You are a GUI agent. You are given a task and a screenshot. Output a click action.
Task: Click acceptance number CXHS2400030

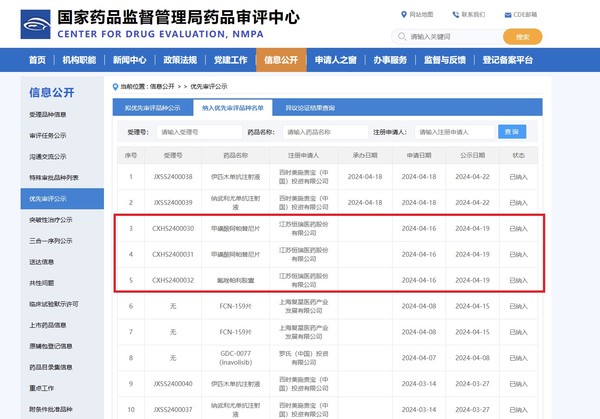[x=173, y=228]
